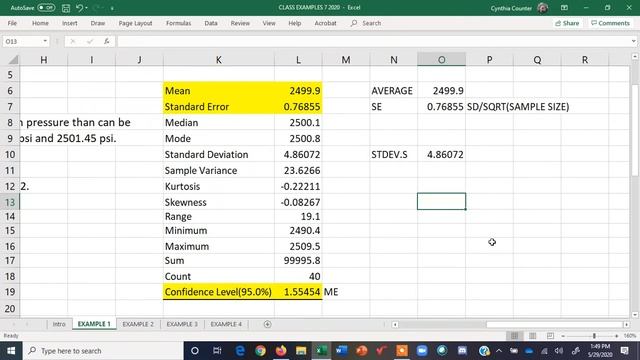Screen dimensions: 640x360
Task: Expand the formula bar chevron
Action: 633,41
